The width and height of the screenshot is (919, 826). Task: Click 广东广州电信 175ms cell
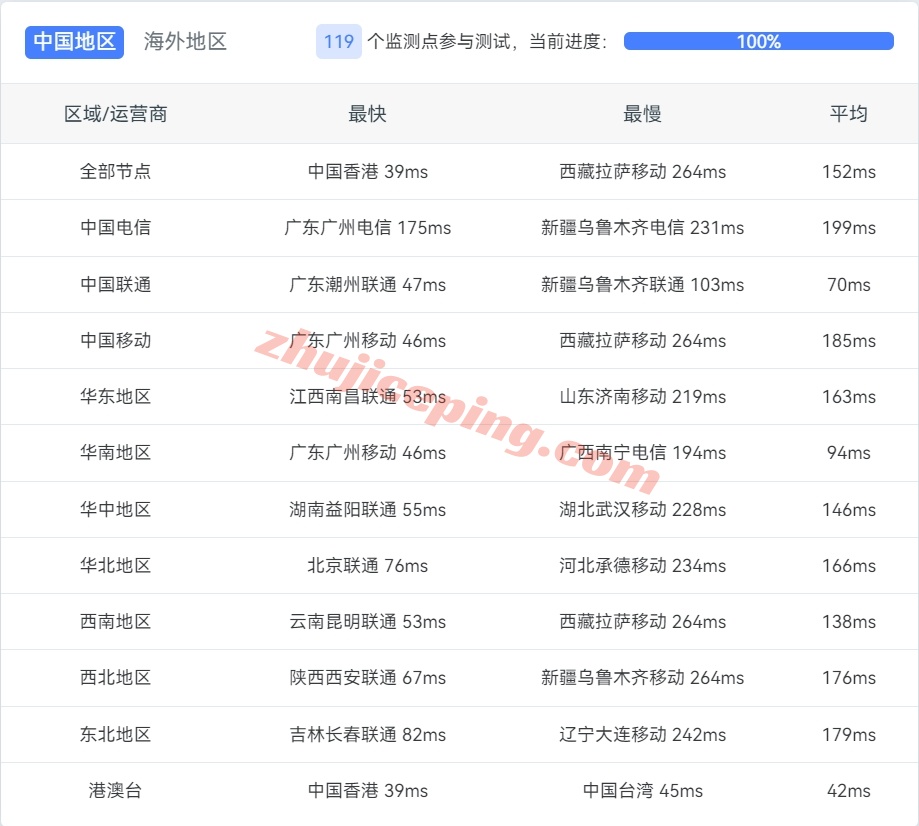point(367,227)
